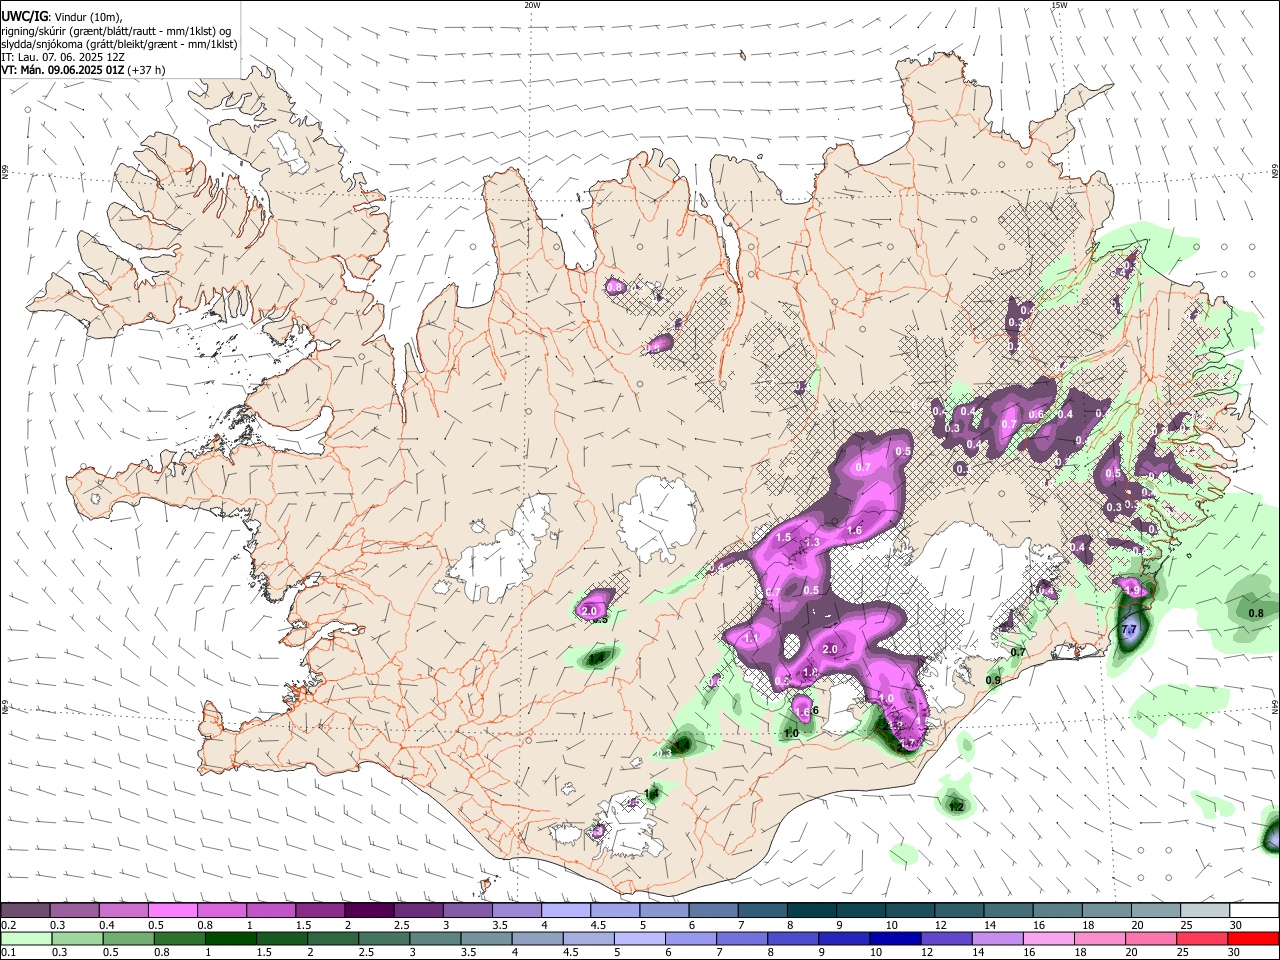Select the bright pink 0.5 swatch, top scale
This screenshot has height=960, width=1280.
(x=172, y=911)
